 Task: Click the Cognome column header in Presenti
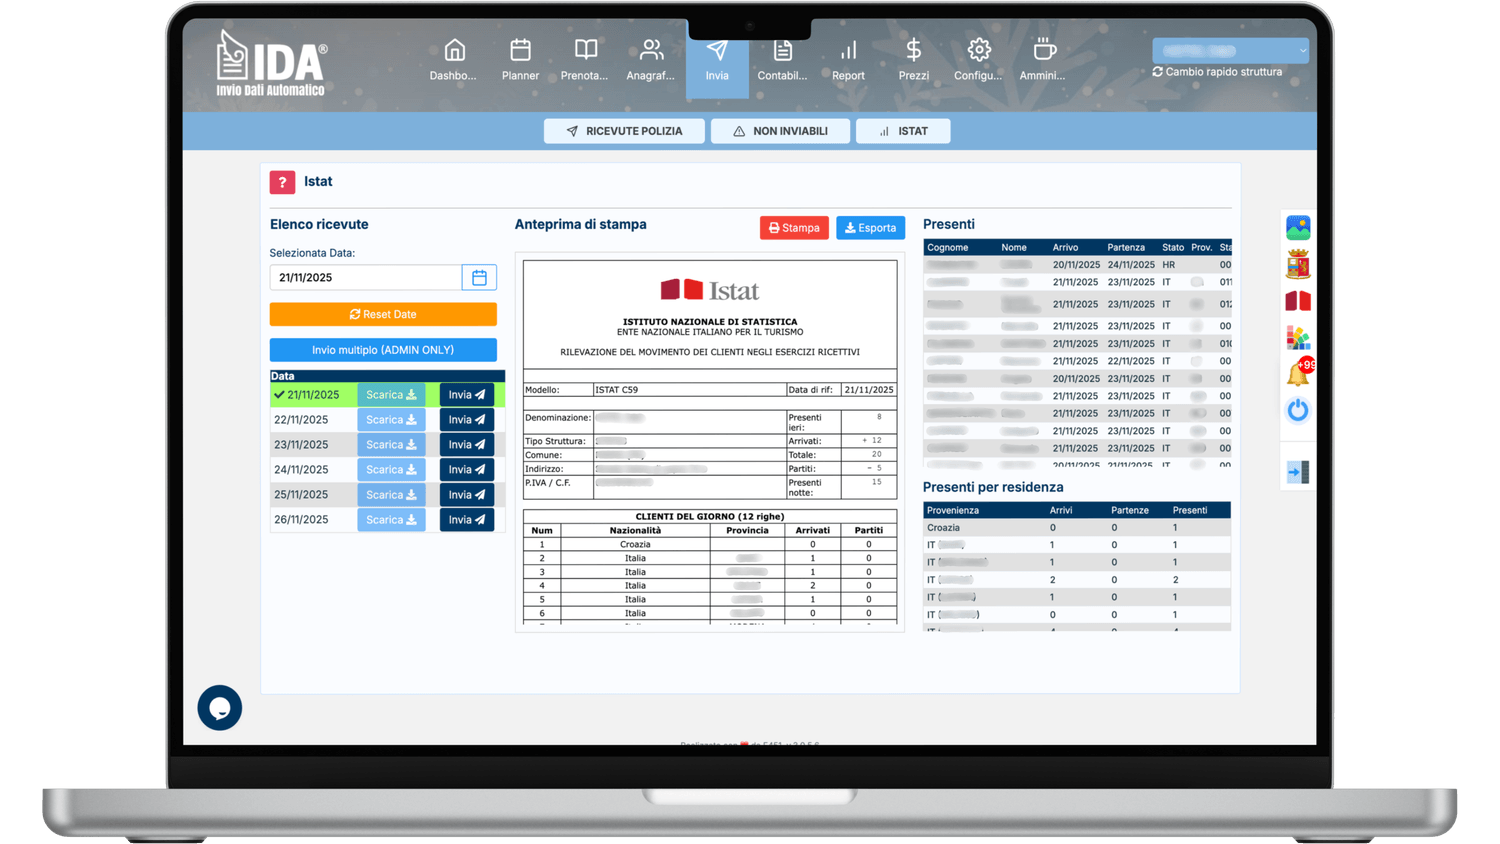pyautogui.click(x=948, y=248)
